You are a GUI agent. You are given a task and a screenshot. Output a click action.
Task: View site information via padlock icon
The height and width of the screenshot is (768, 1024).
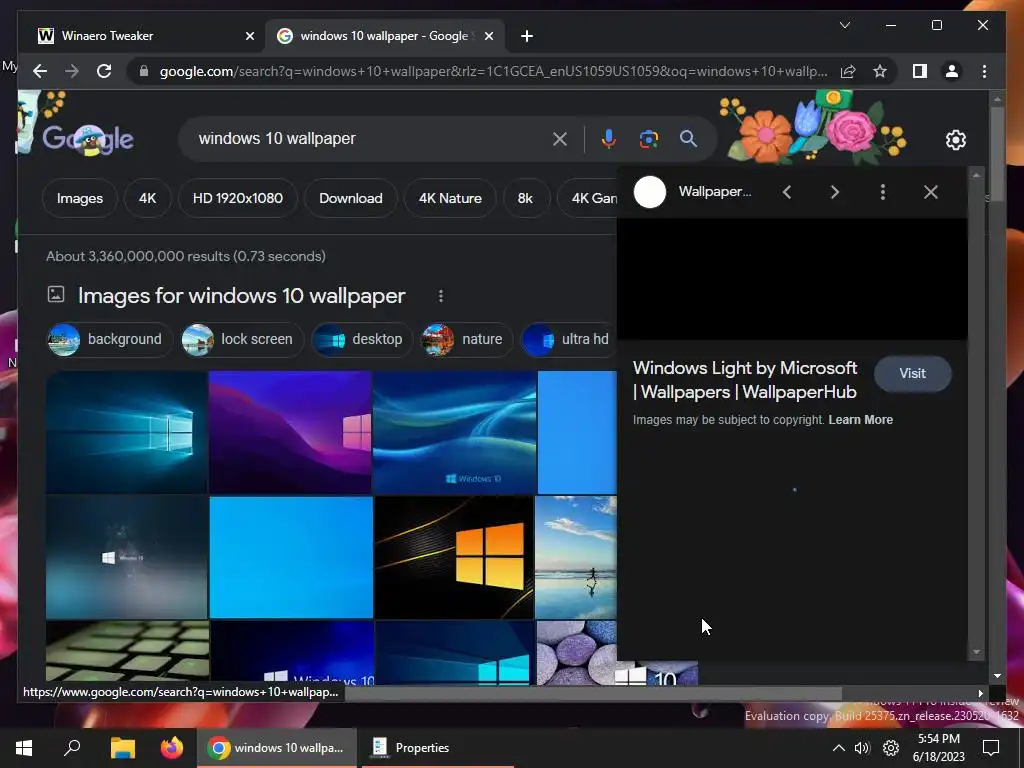(144, 71)
